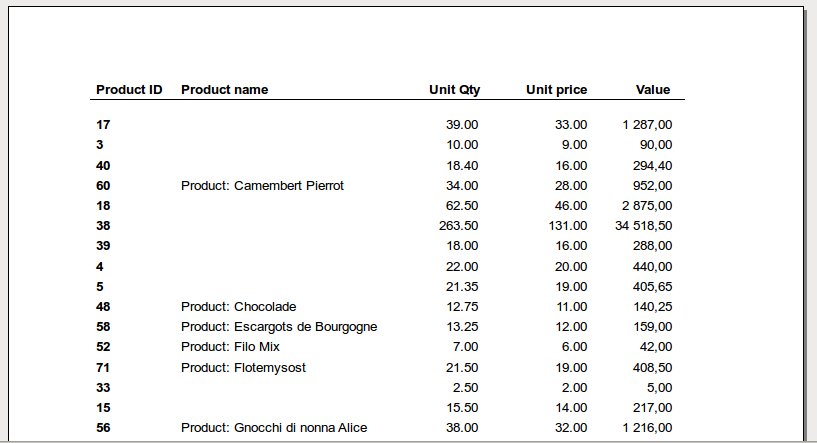
Task: Click the Product name column header
Action: [x=225, y=90]
